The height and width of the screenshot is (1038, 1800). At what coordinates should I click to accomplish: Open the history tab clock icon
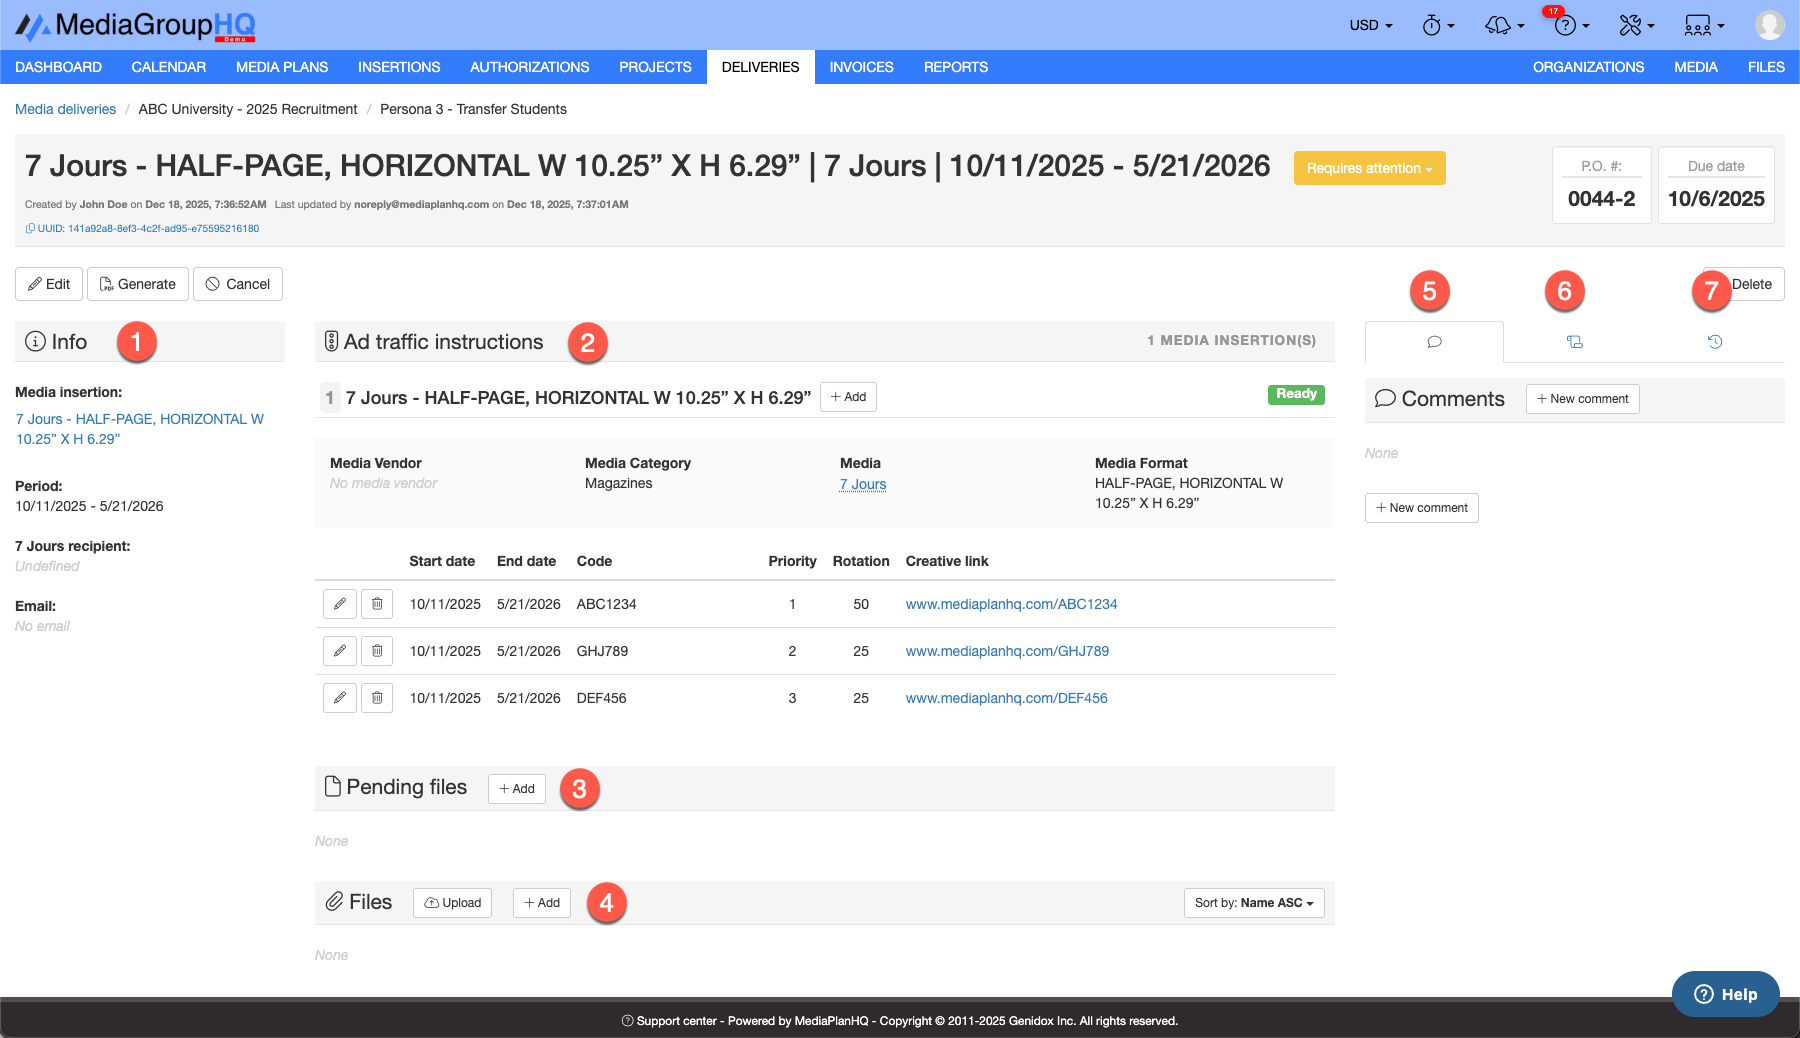(x=1714, y=342)
